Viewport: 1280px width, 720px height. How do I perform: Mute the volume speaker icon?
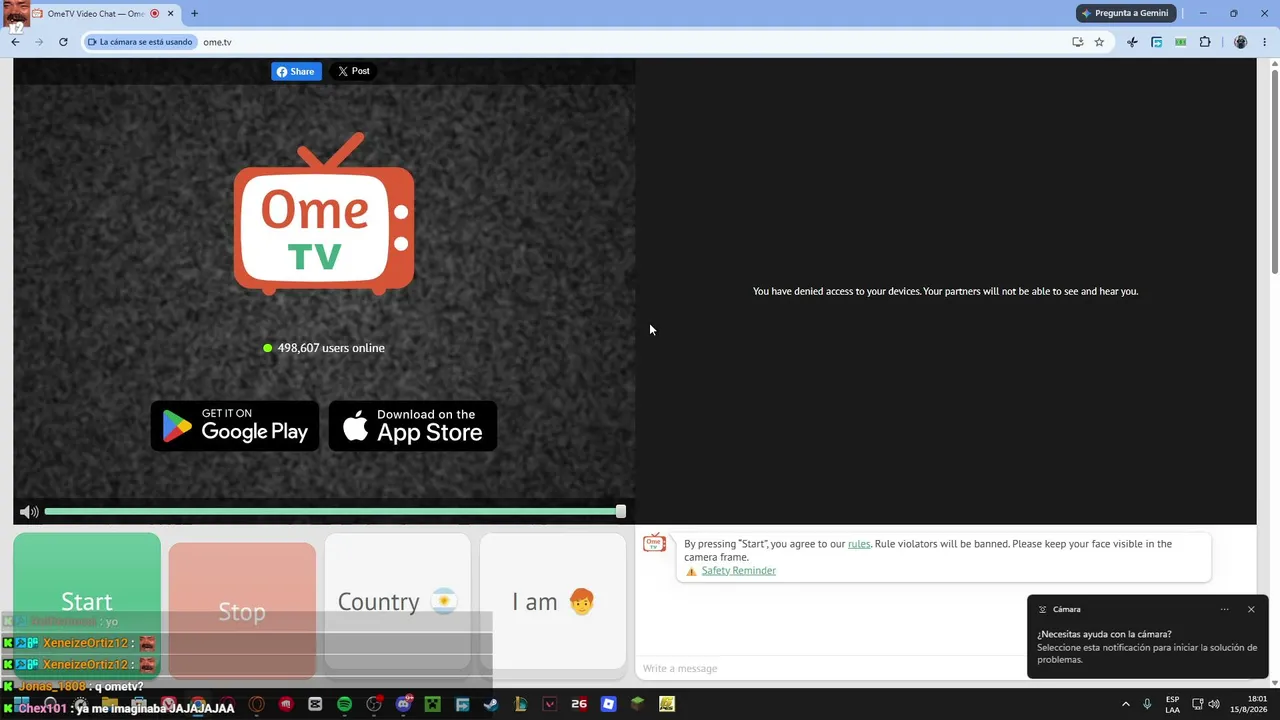pos(29,512)
